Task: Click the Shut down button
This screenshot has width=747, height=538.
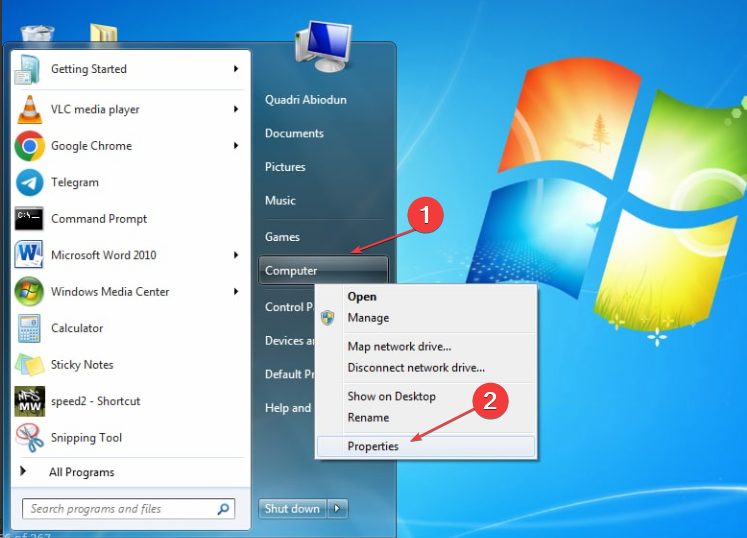Action: pos(293,508)
